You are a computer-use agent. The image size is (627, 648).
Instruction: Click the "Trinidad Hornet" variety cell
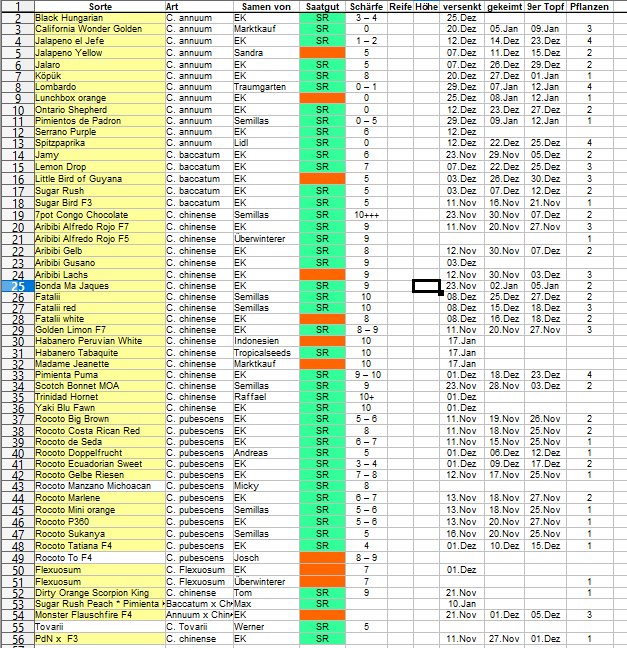pos(98,396)
